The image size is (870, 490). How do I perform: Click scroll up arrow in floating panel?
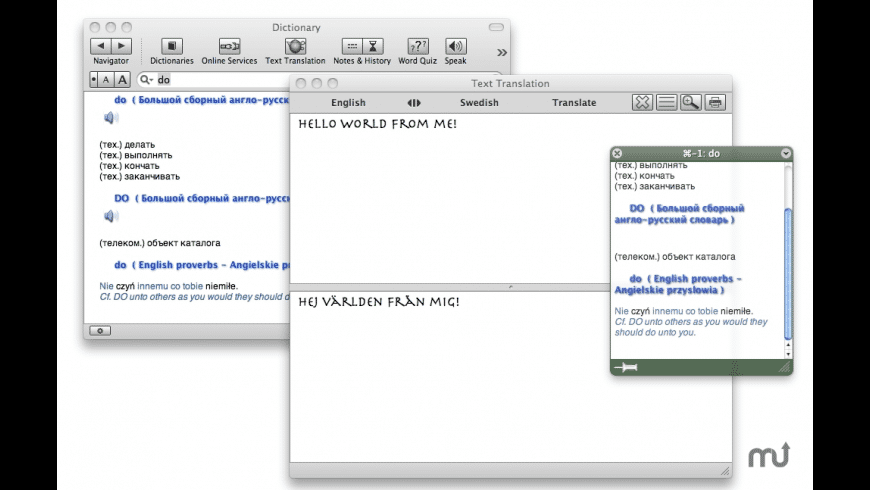788,345
